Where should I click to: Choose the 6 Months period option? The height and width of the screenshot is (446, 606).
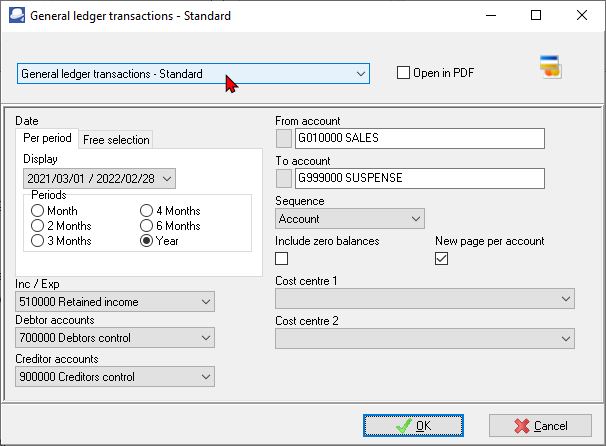click(x=148, y=226)
